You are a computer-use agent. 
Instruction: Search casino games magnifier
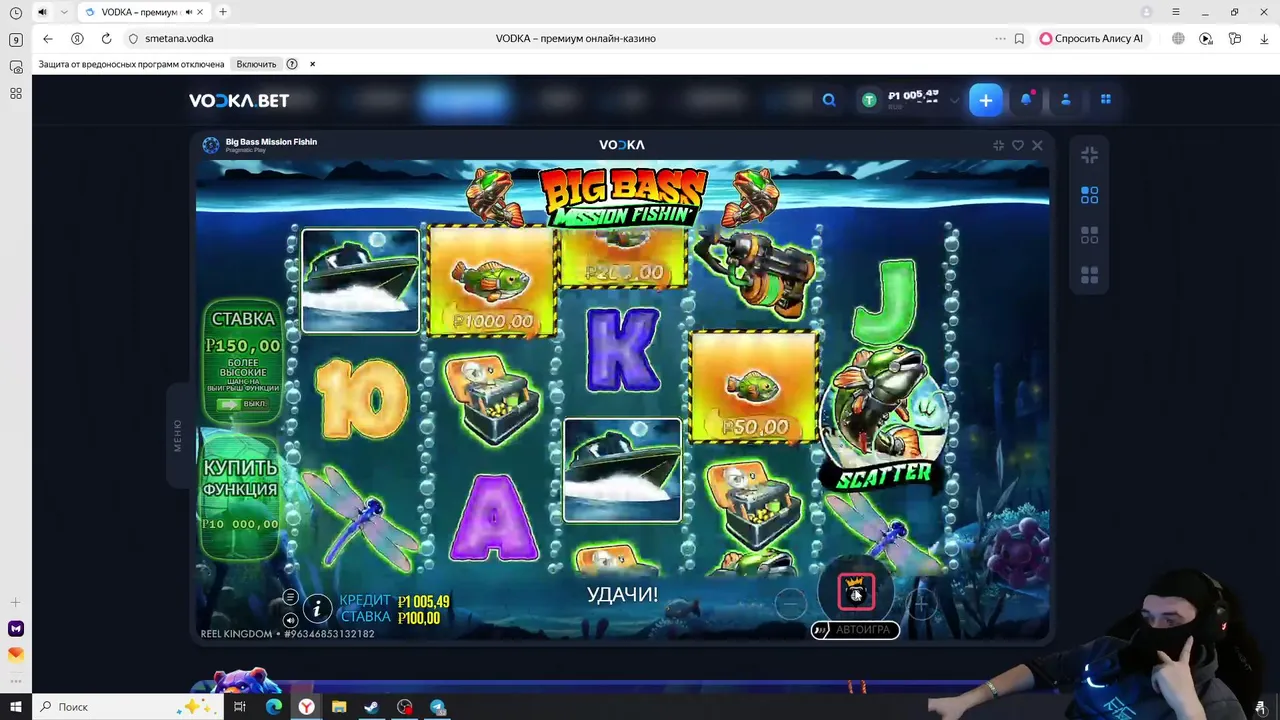pyautogui.click(x=829, y=100)
